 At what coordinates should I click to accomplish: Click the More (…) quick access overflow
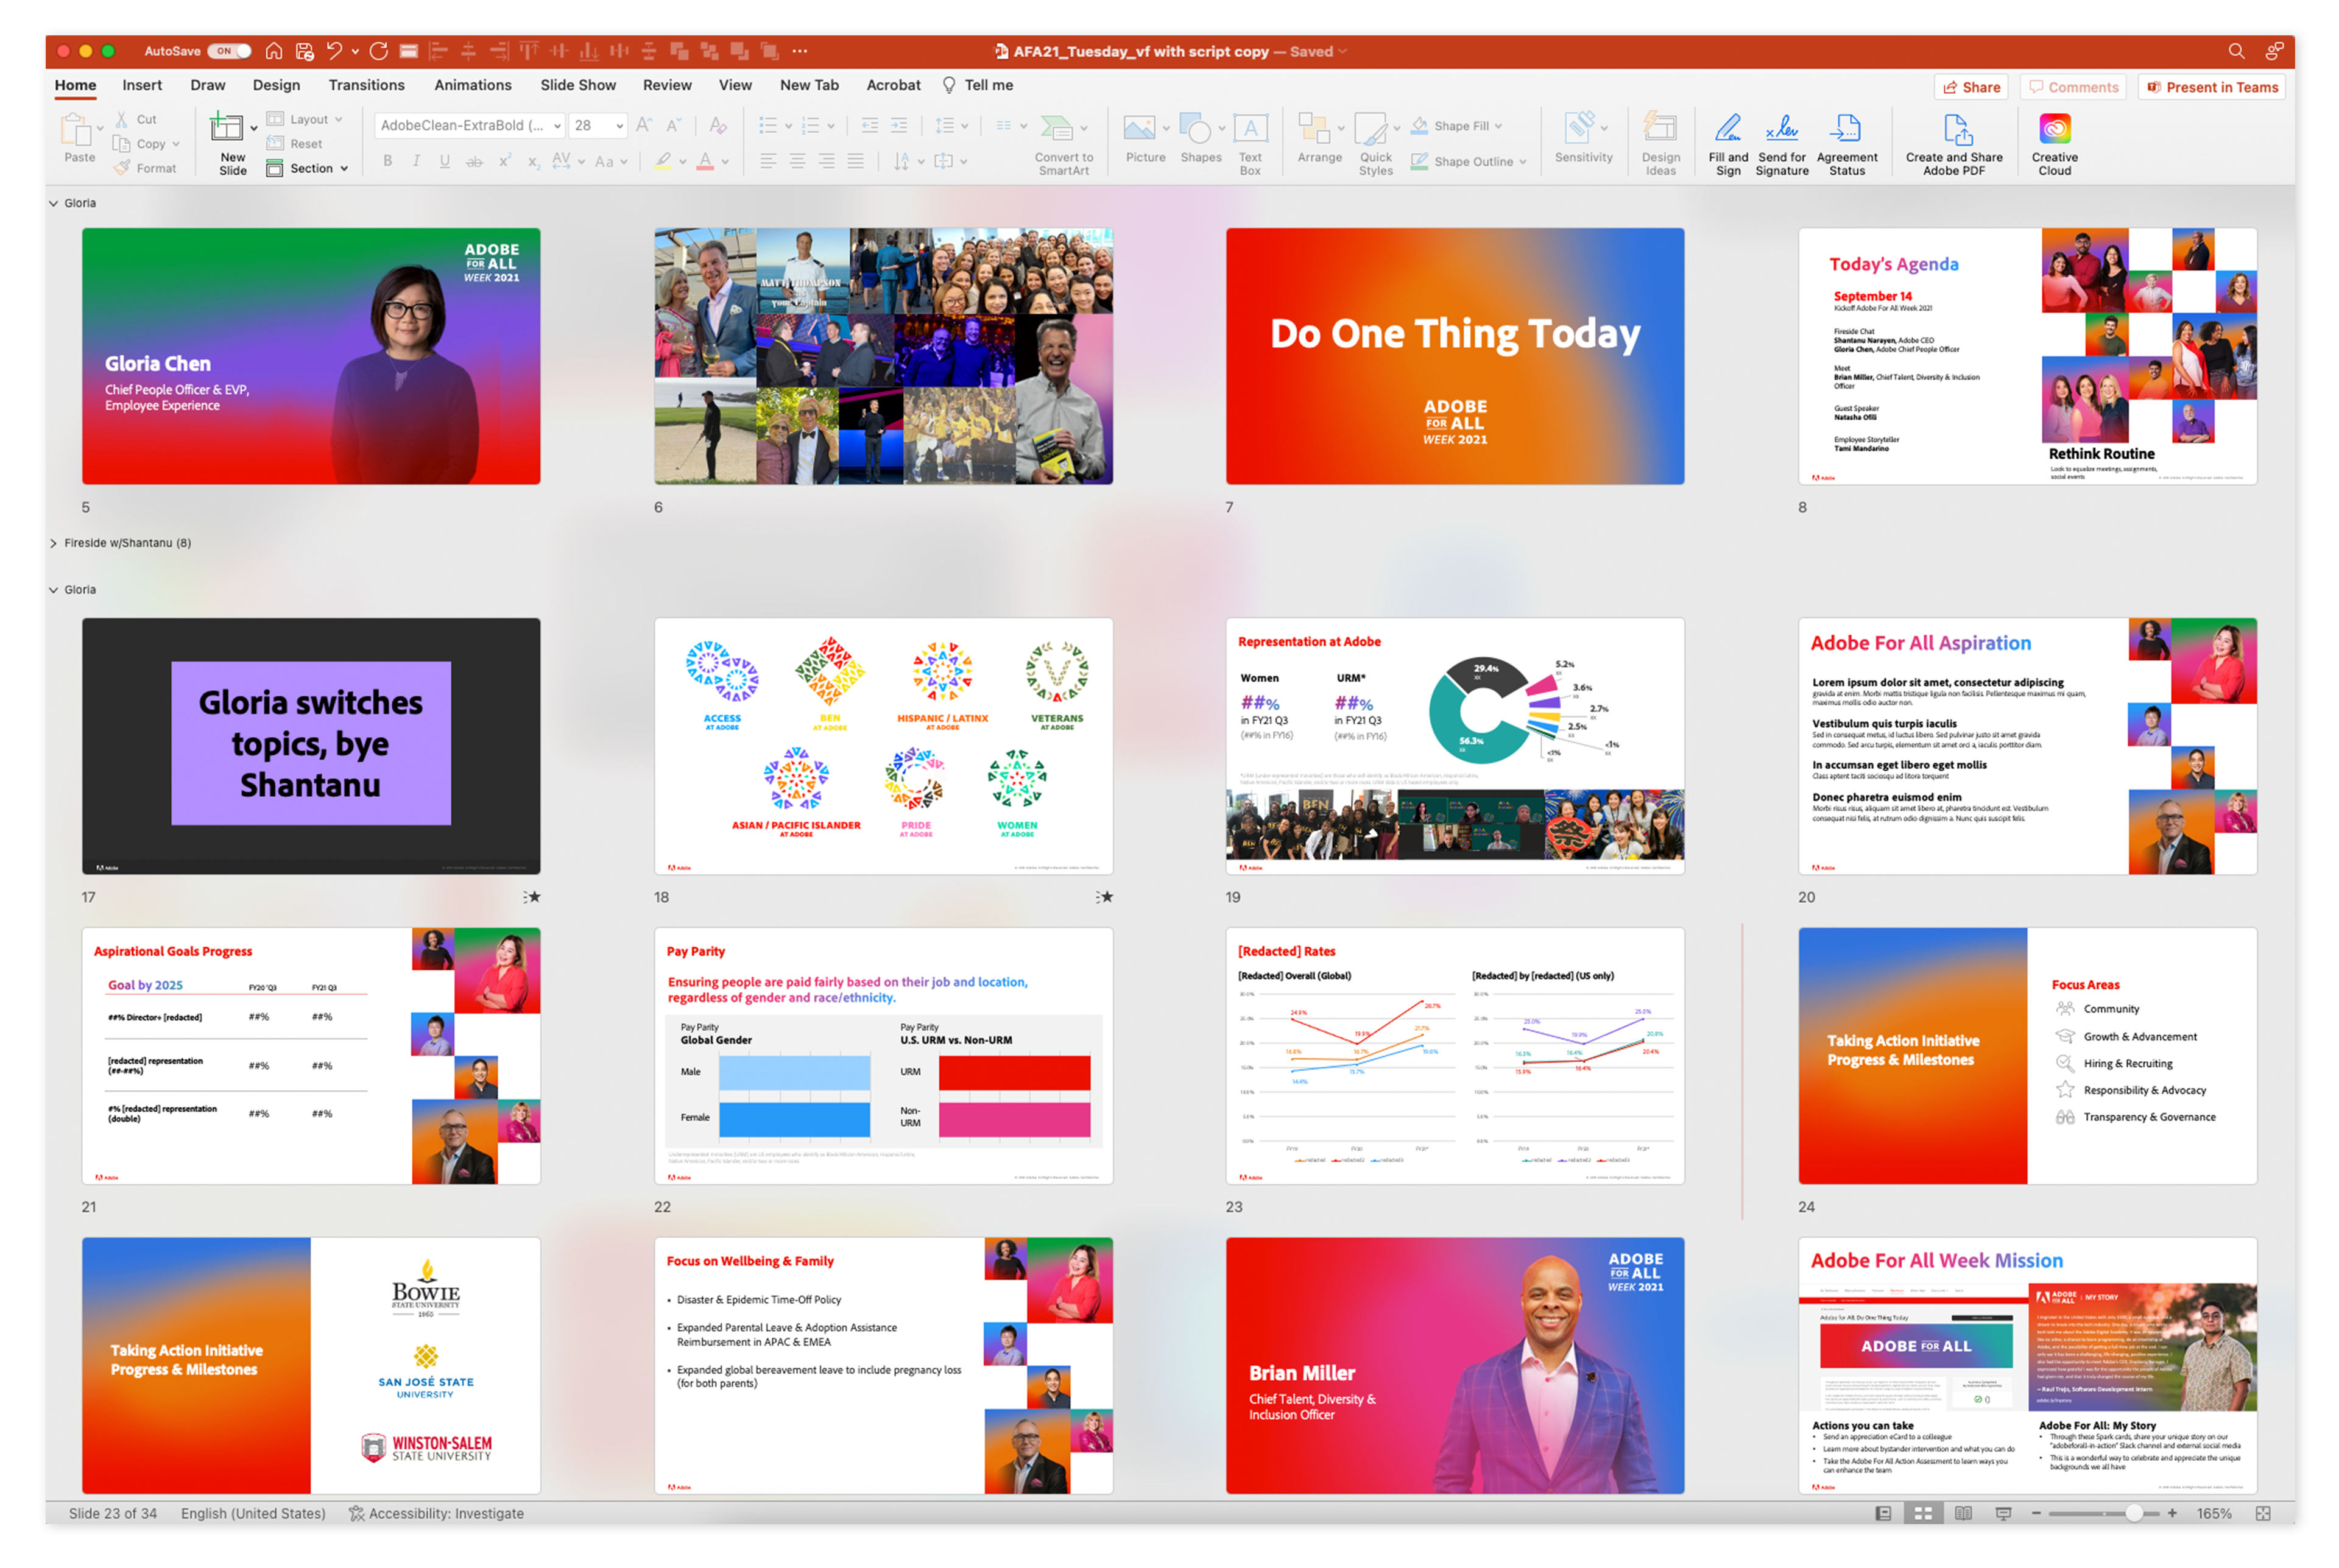click(x=800, y=51)
